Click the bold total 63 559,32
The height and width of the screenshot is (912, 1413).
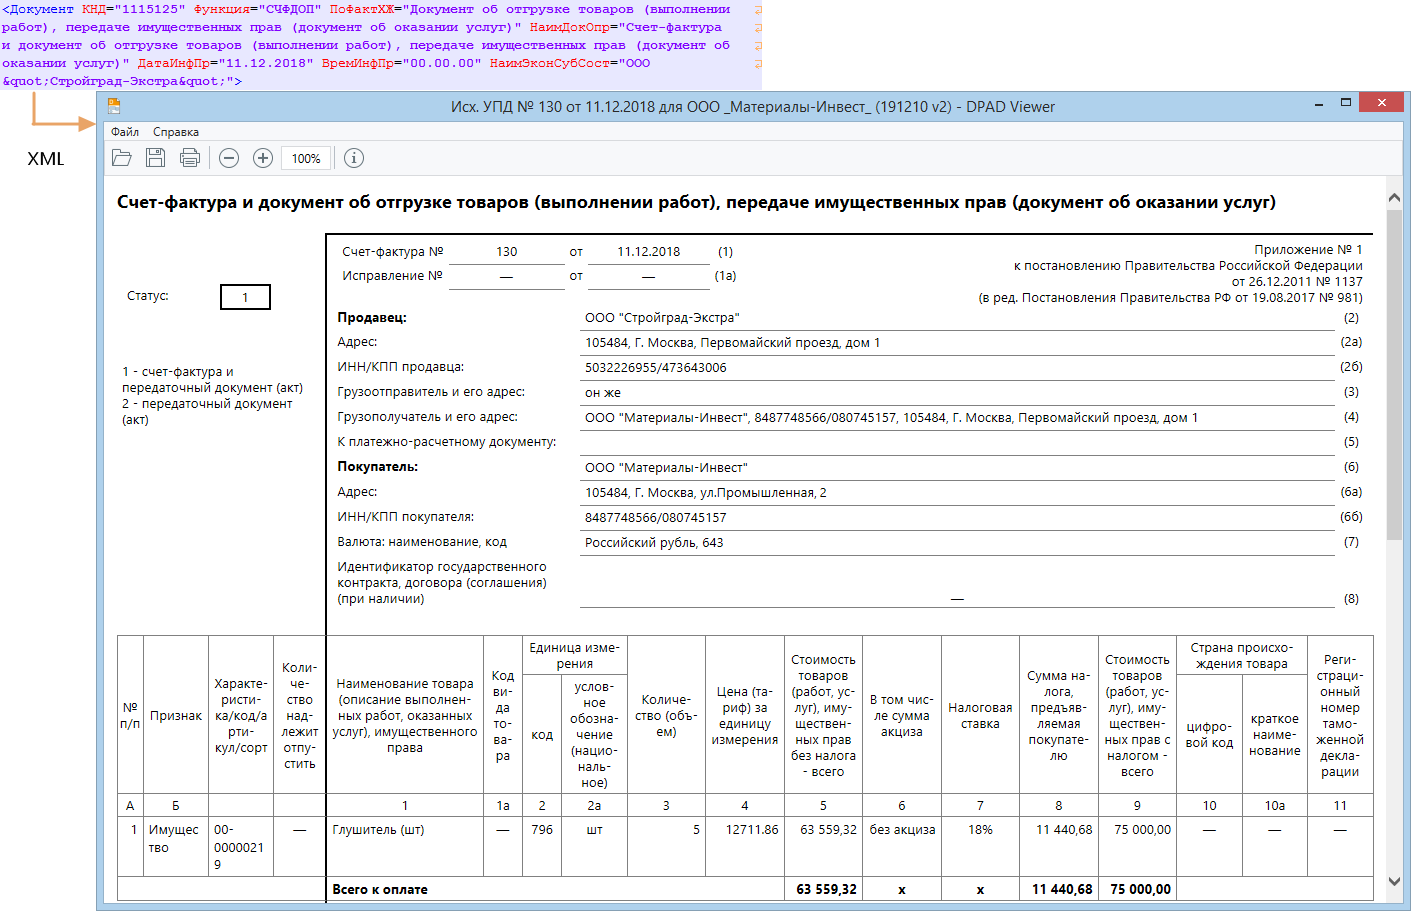(826, 890)
